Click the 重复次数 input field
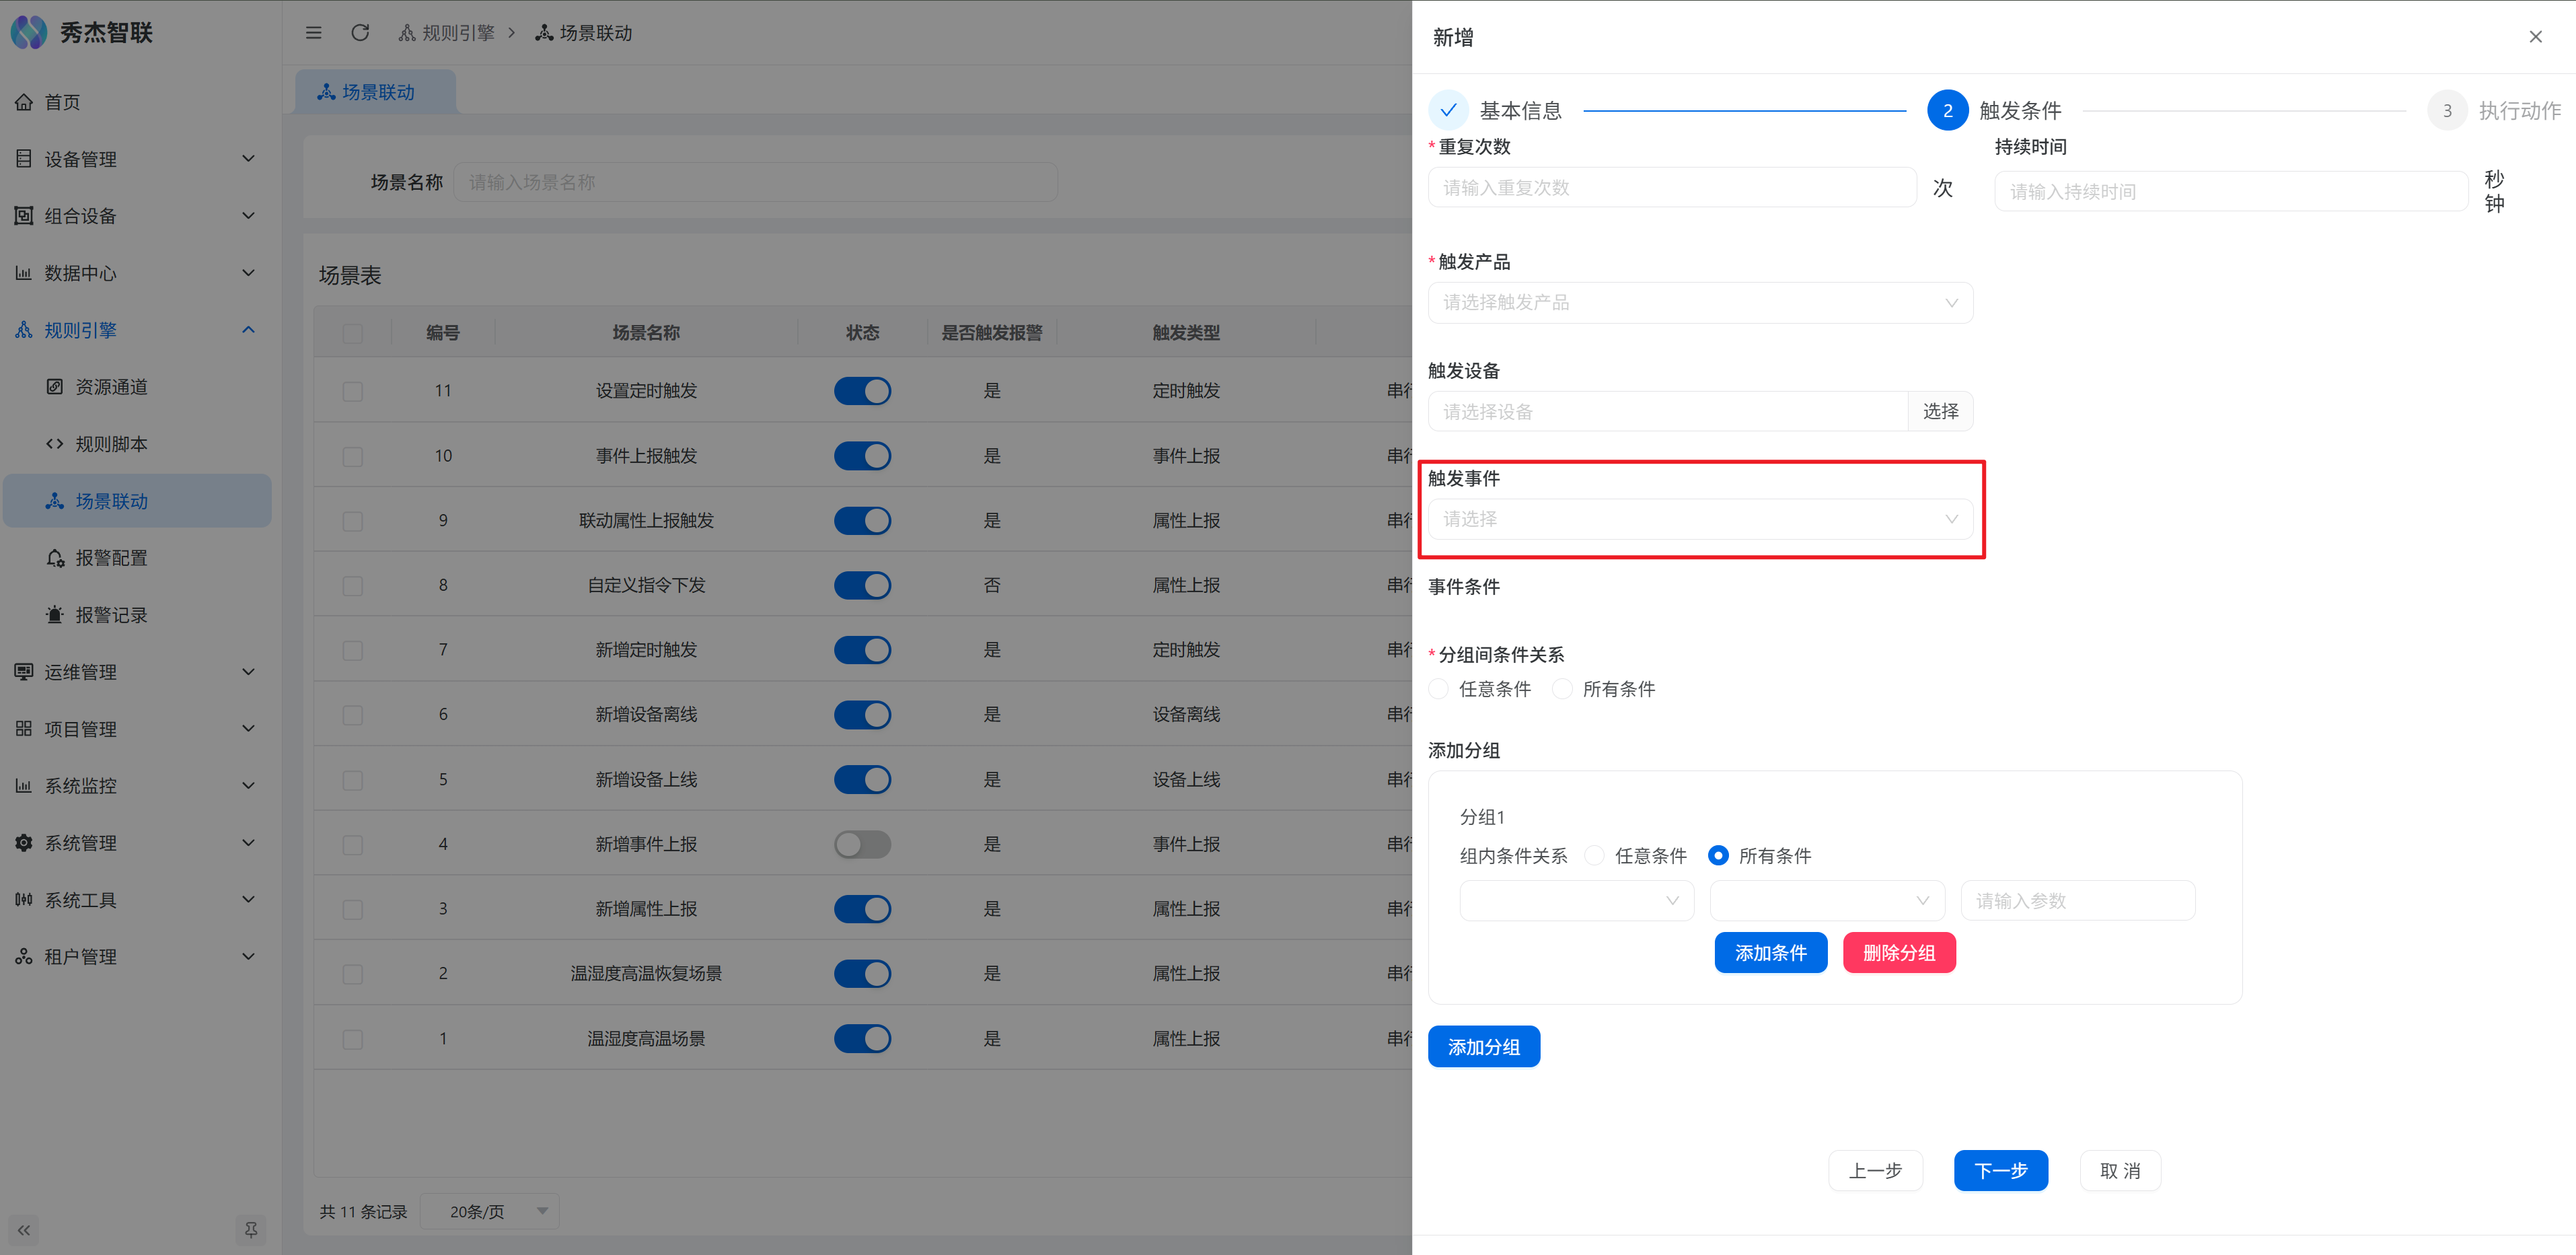This screenshot has height=1255, width=2576. (x=1671, y=188)
